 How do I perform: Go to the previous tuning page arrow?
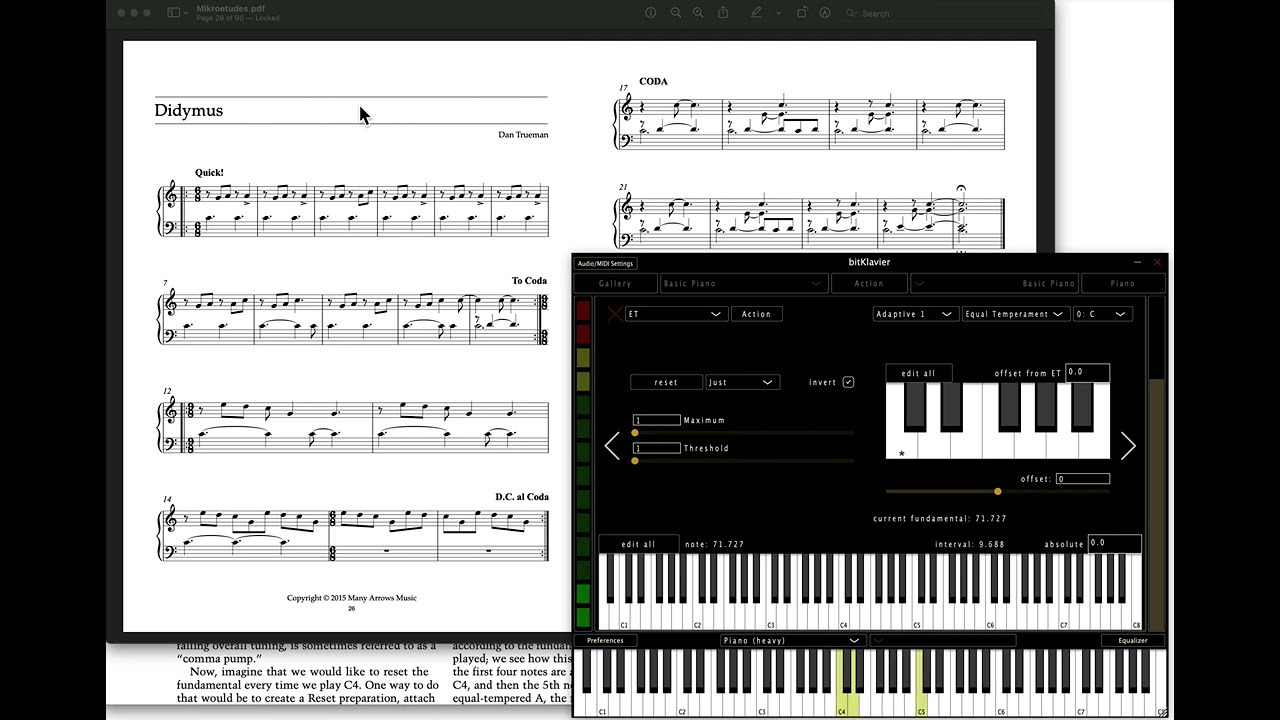(x=612, y=446)
